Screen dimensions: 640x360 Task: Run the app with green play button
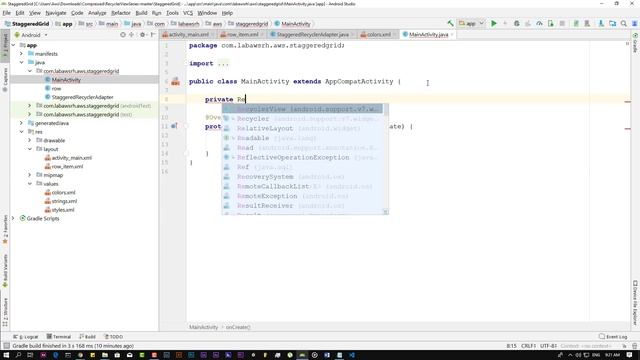coord(494,24)
